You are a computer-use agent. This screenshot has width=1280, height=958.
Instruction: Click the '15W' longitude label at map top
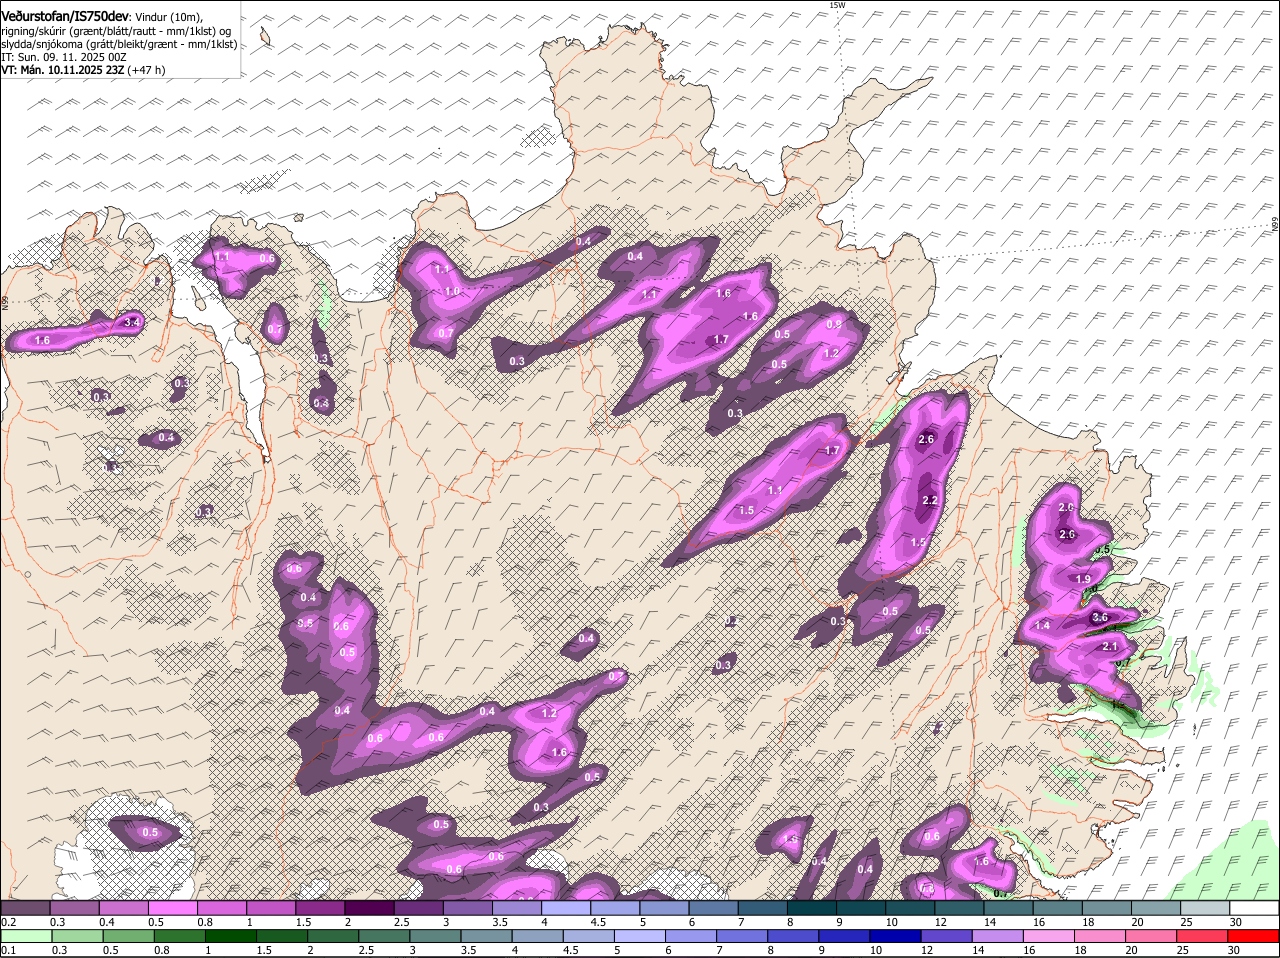(837, 5)
